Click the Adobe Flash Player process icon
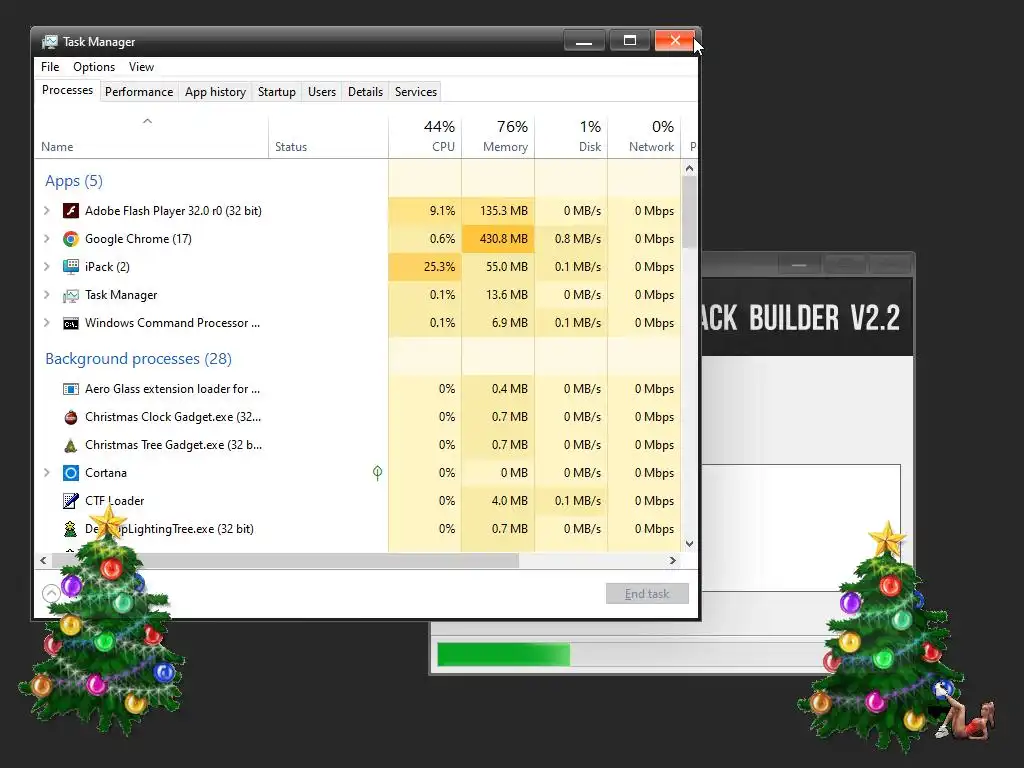Image resolution: width=1024 pixels, height=768 pixels. (x=71, y=211)
